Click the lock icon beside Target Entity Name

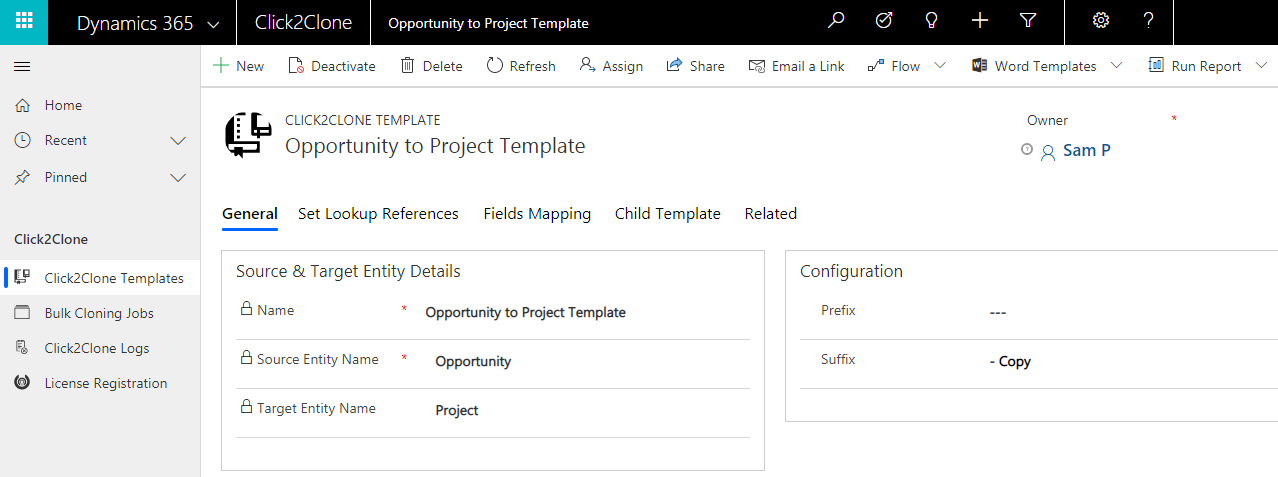(x=246, y=407)
